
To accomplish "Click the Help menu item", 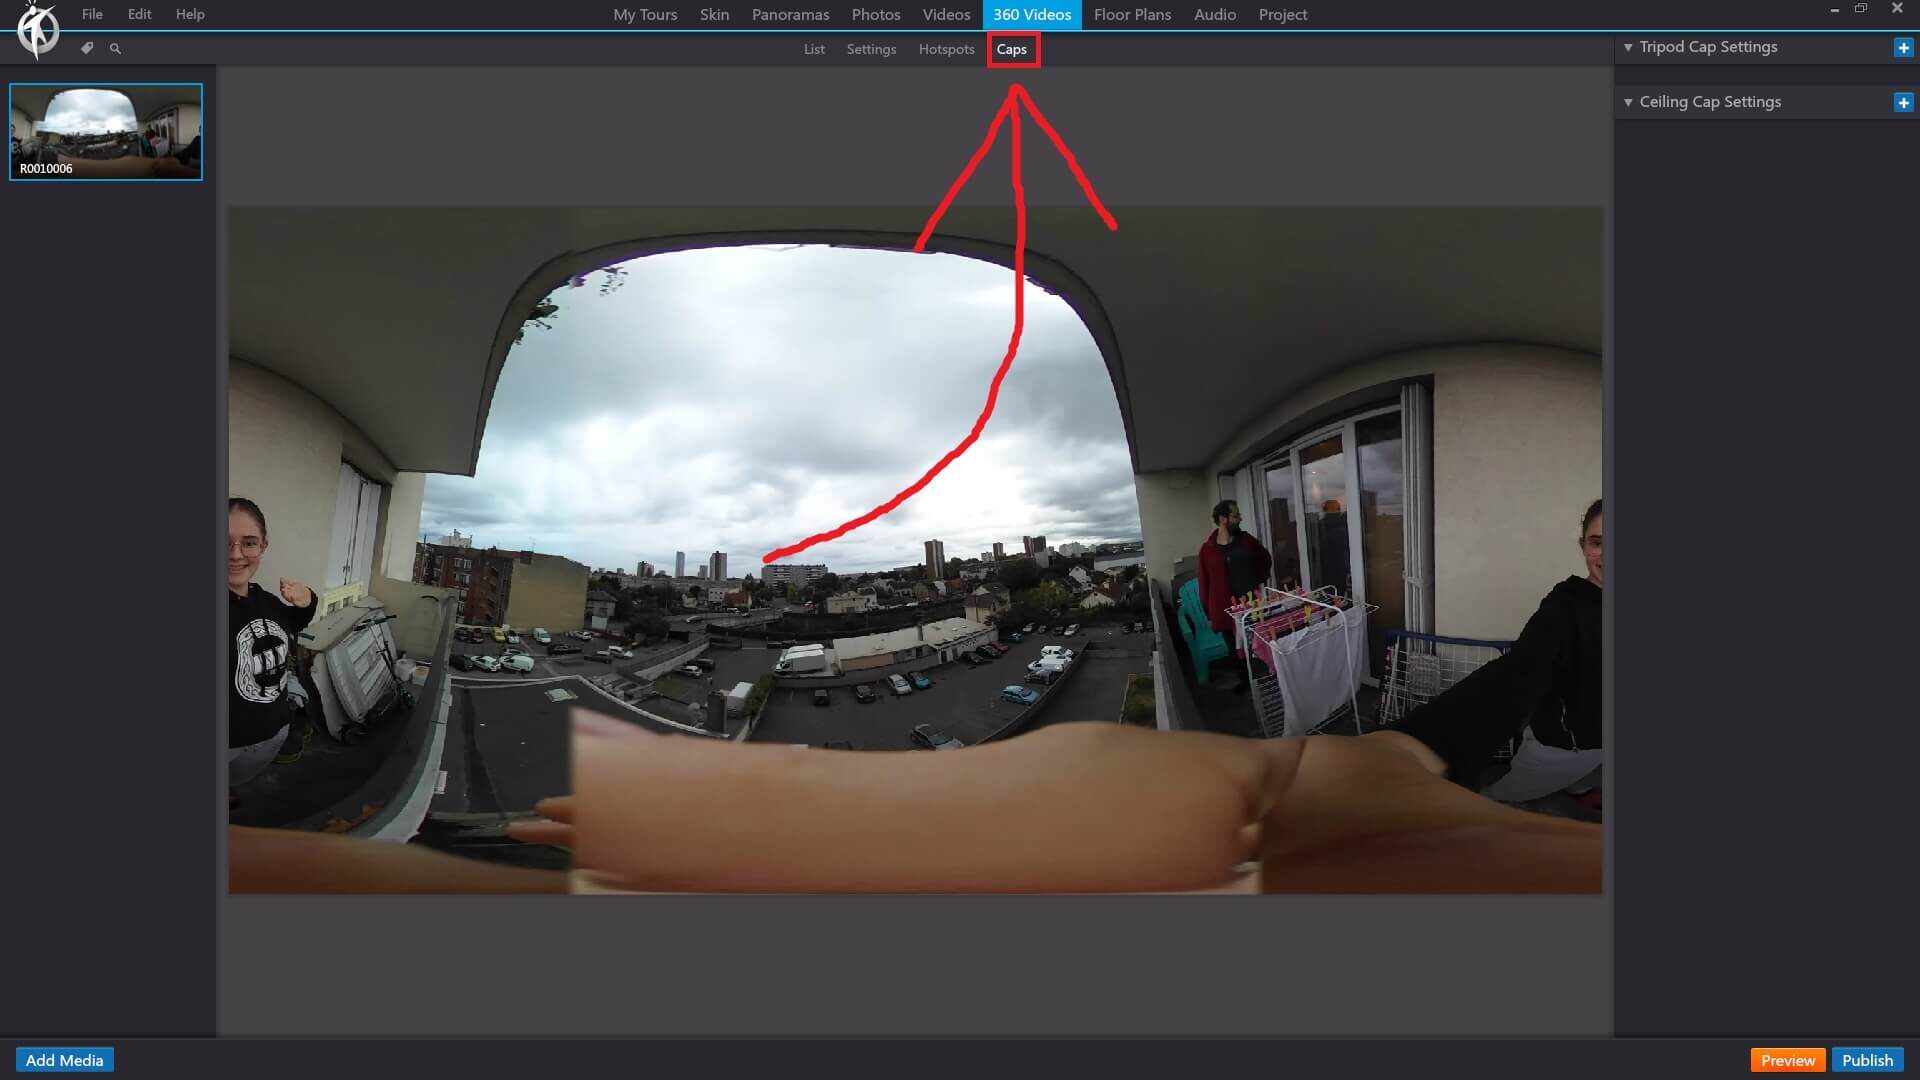I will [189, 13].
